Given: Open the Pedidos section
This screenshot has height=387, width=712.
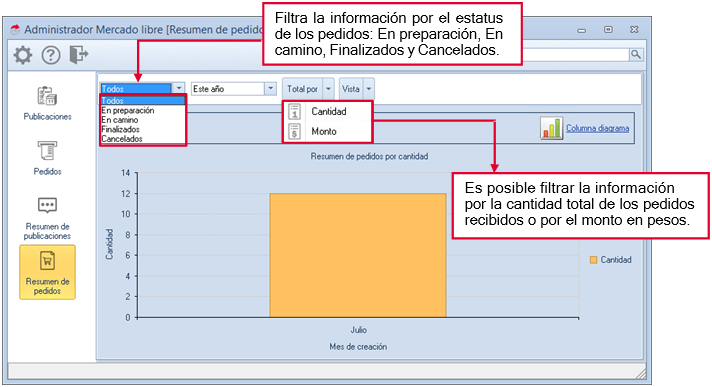Looking at the screenshot, I should pos(47,158).
